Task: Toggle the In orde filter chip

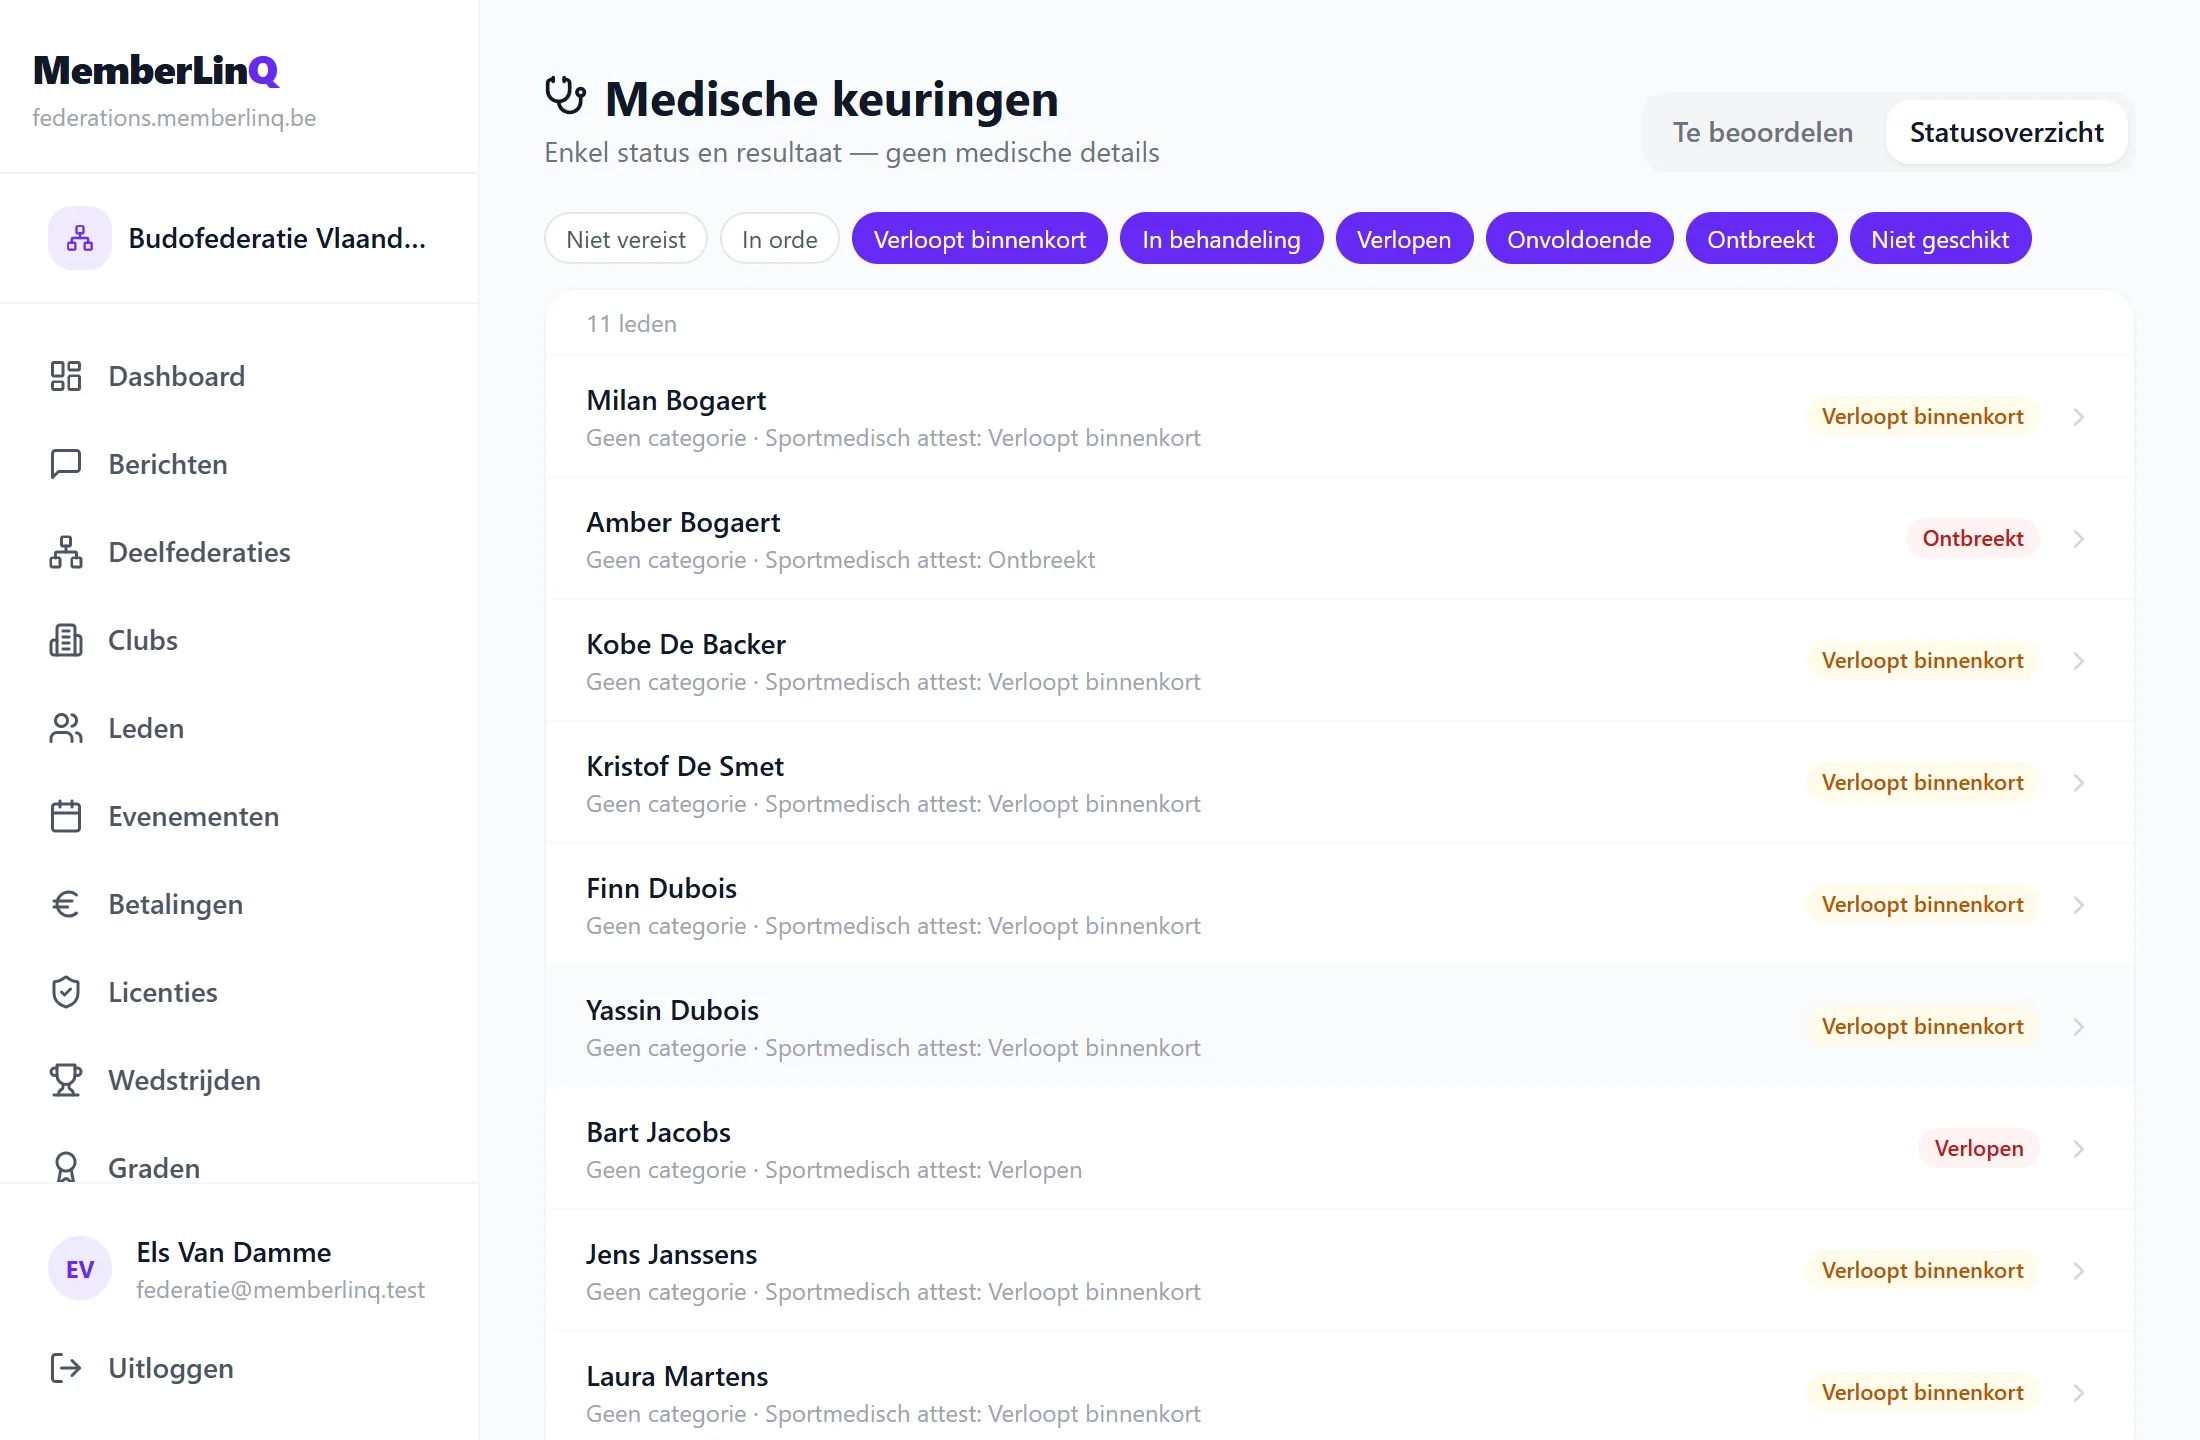Action: (780, 239)
